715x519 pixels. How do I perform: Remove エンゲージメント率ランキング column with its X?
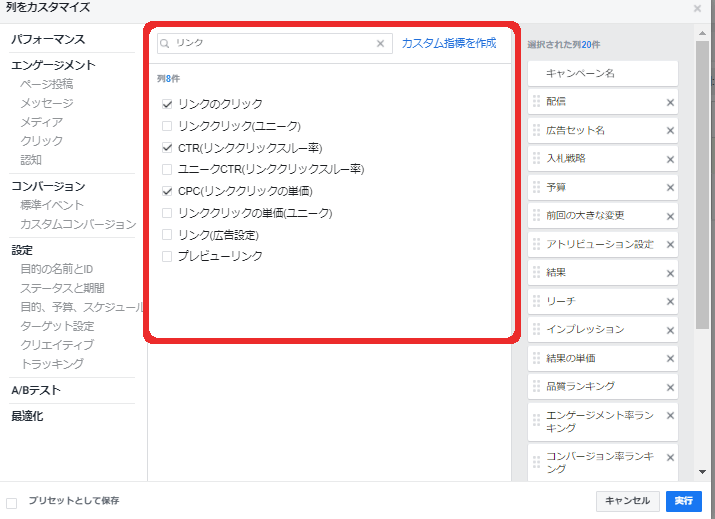pyautogui.click(x=670, y=415)
